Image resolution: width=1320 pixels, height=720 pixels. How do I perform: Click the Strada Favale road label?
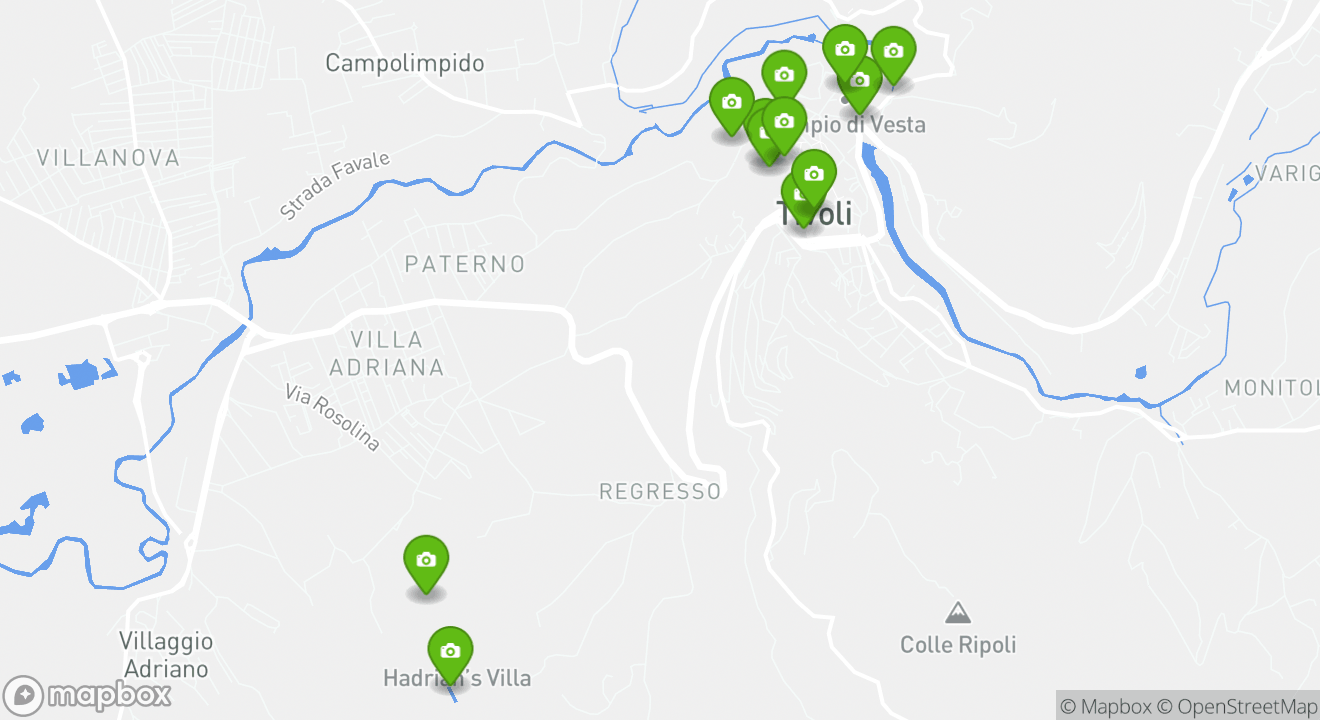click(x=334, y=186)
